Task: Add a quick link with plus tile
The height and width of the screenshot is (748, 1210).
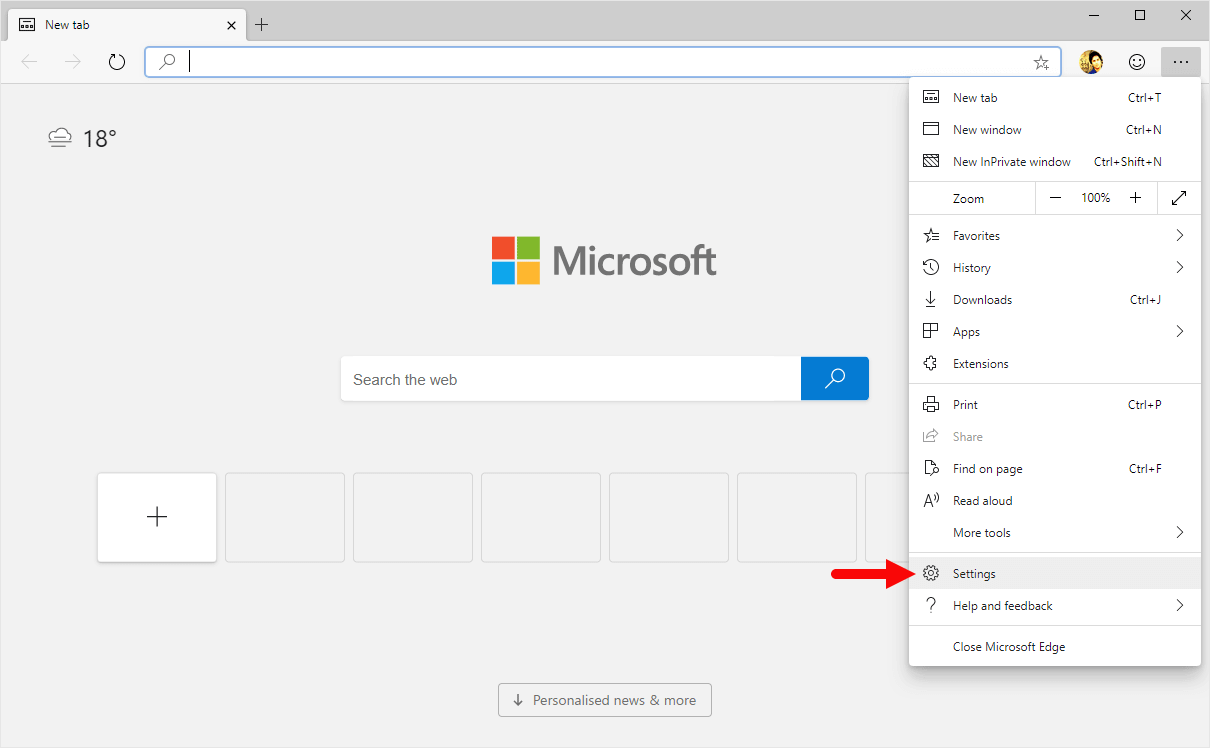Action: [x=157, y=517]
